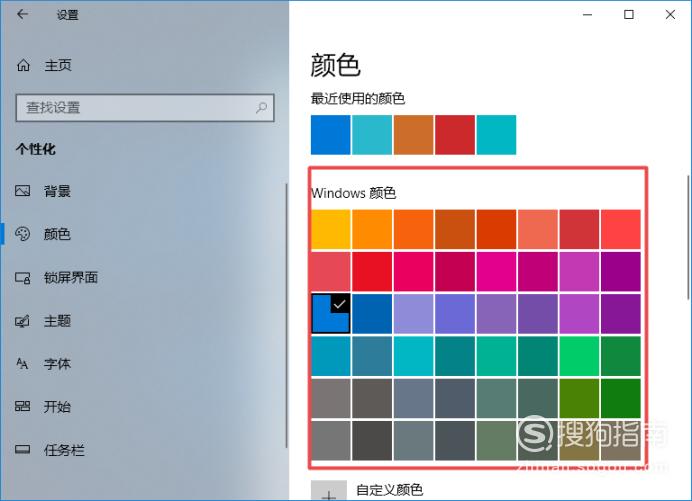The height and width of the screenshot is (501, 692).
Task: Choose the bright green swatch in the teal row
Action: pyautogui.click(x=579, y=356)
